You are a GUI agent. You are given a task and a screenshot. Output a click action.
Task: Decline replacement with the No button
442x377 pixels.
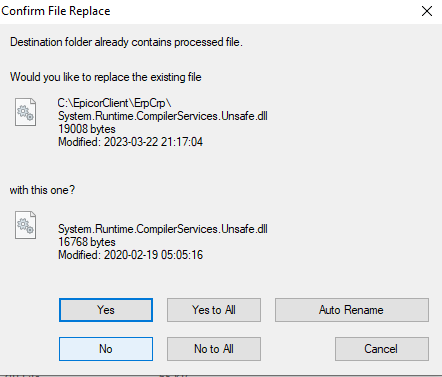pos(106,349)
